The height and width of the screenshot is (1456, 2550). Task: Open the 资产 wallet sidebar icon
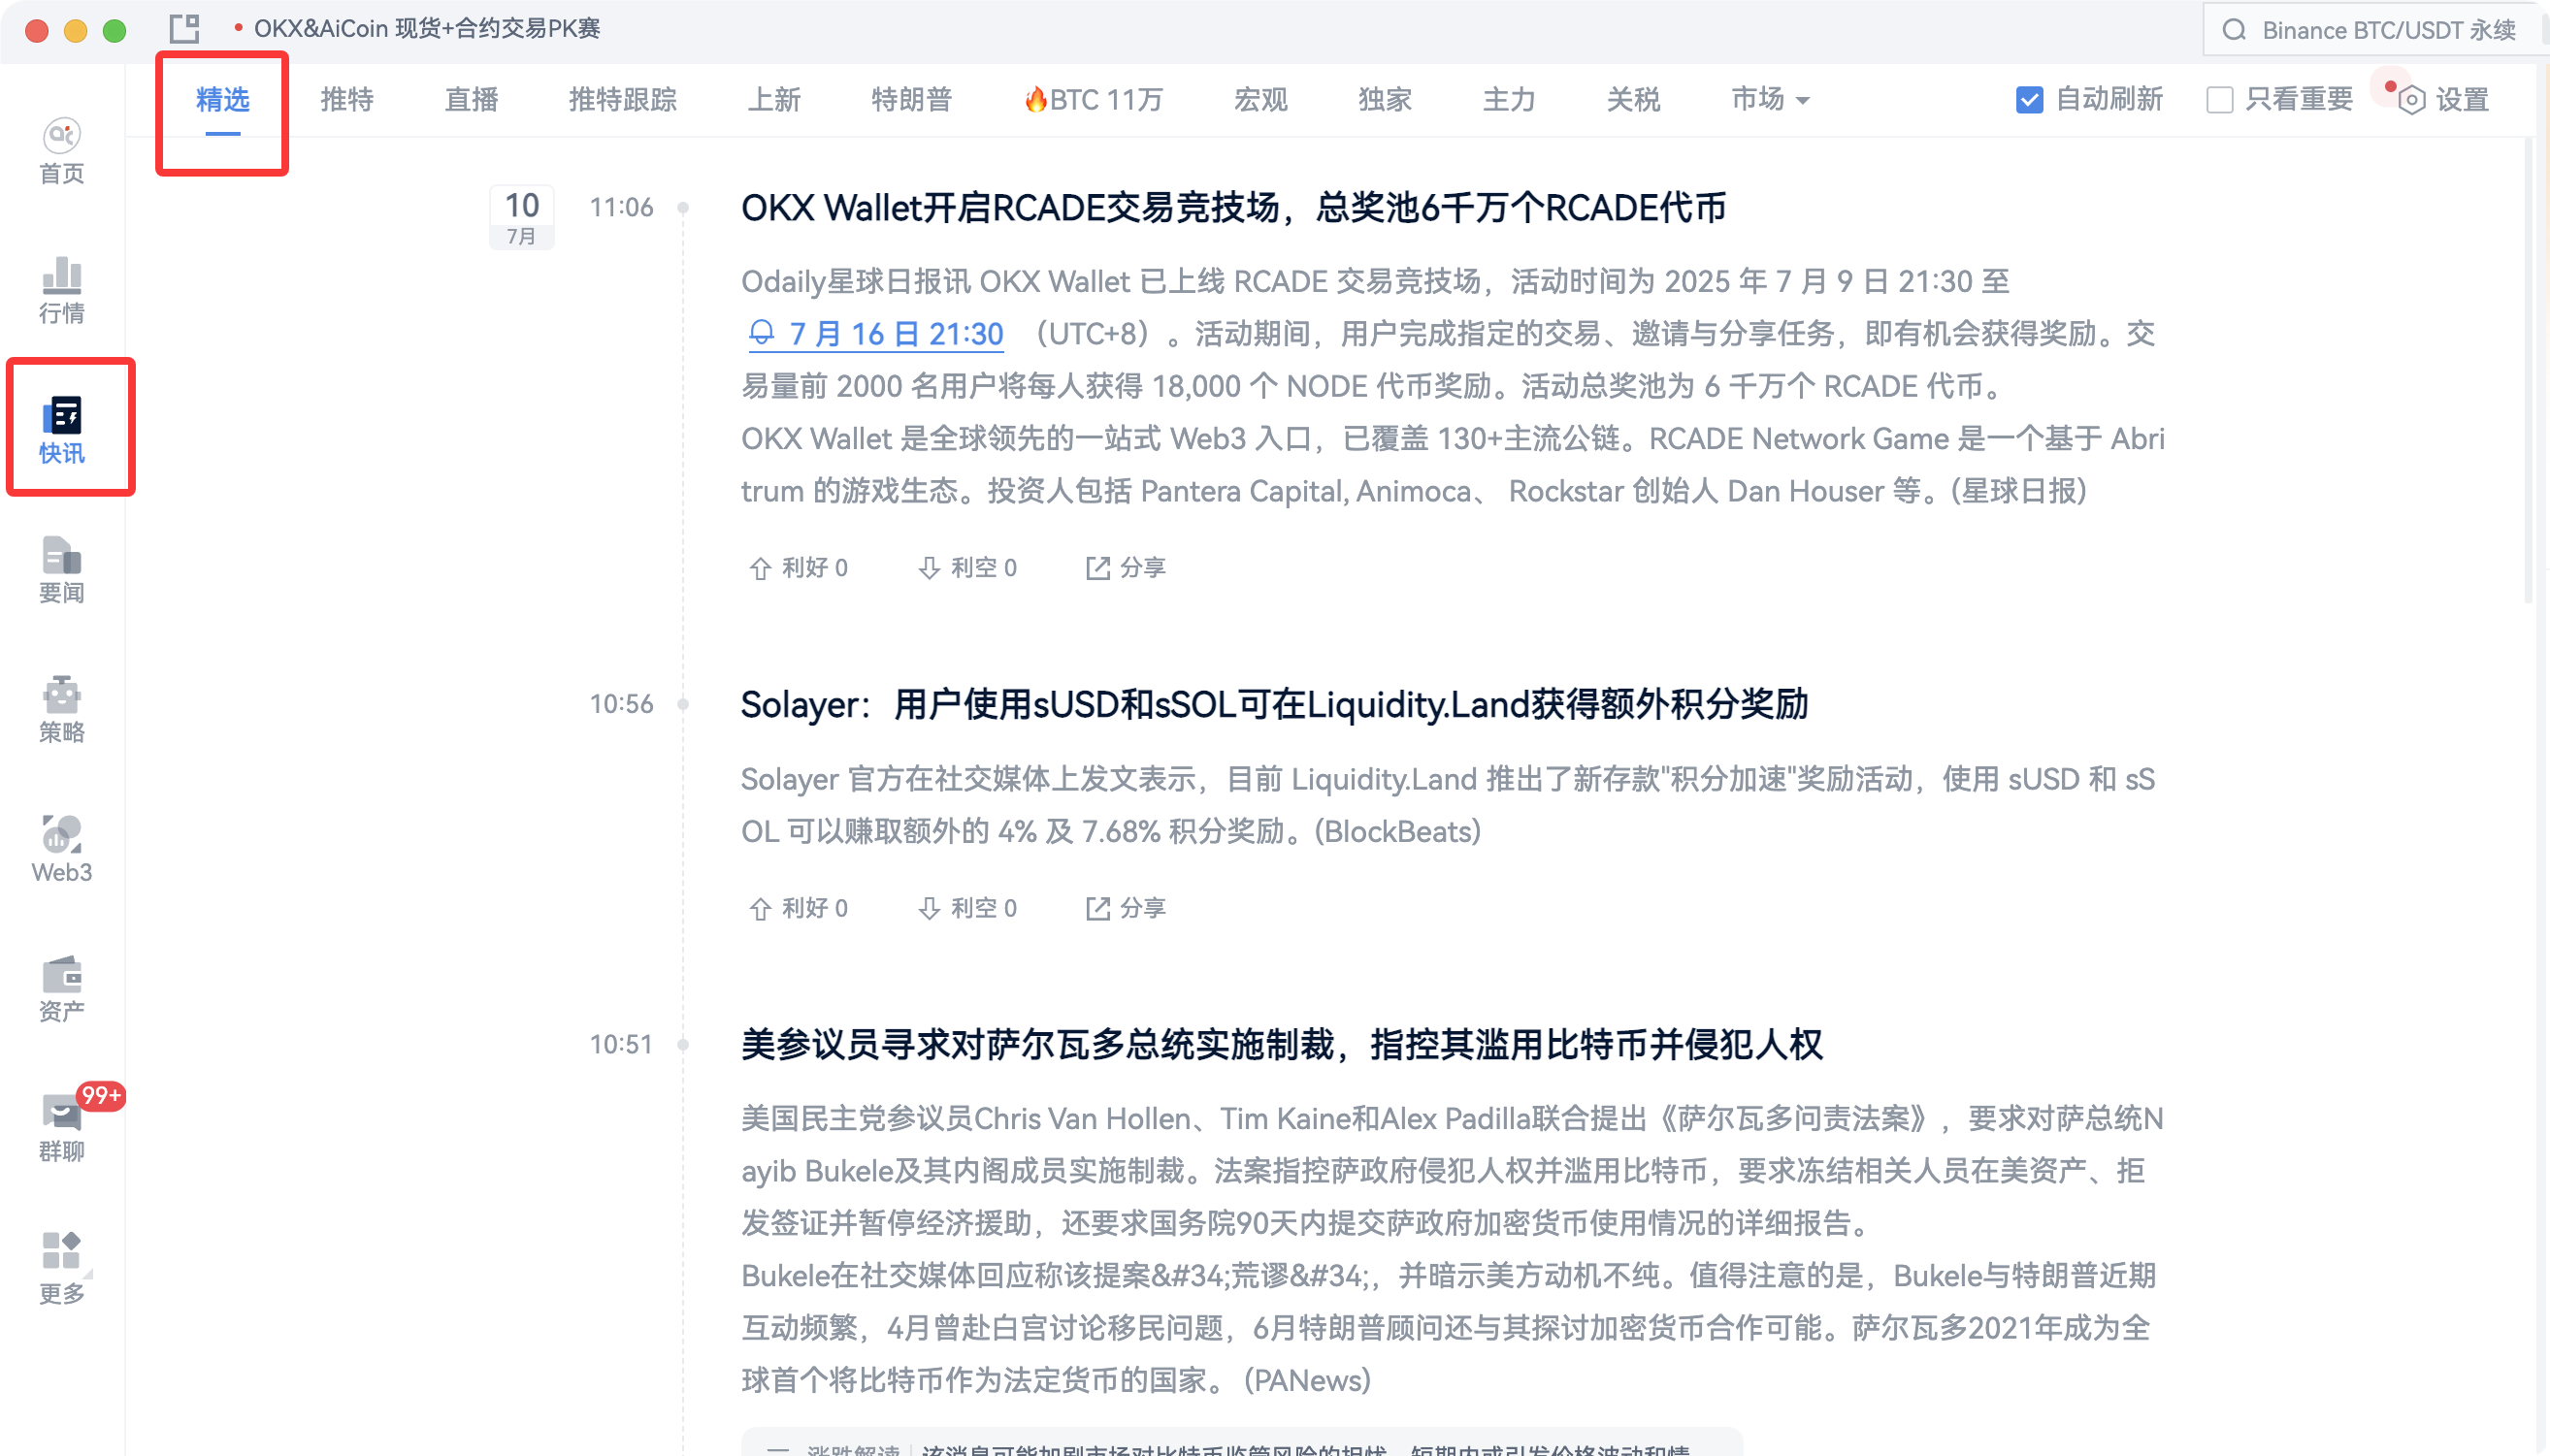tap(62, 990)
